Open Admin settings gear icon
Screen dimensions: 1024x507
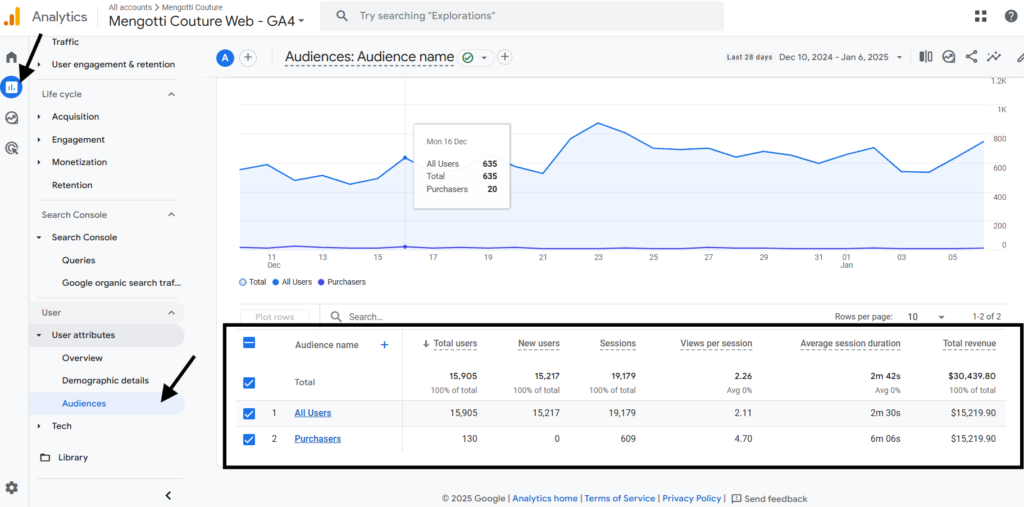(12, 487)
